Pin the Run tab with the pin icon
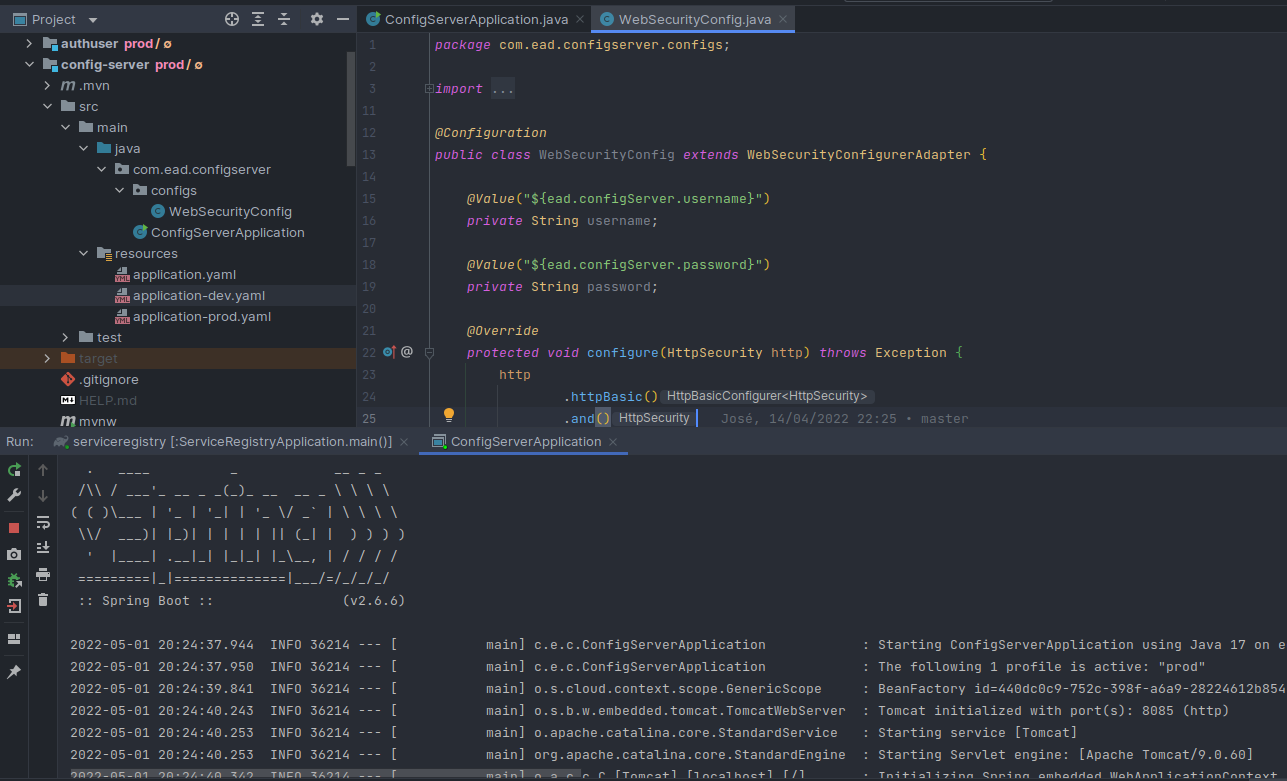Viewport: 1287px width, 781px height. point(14,673)
